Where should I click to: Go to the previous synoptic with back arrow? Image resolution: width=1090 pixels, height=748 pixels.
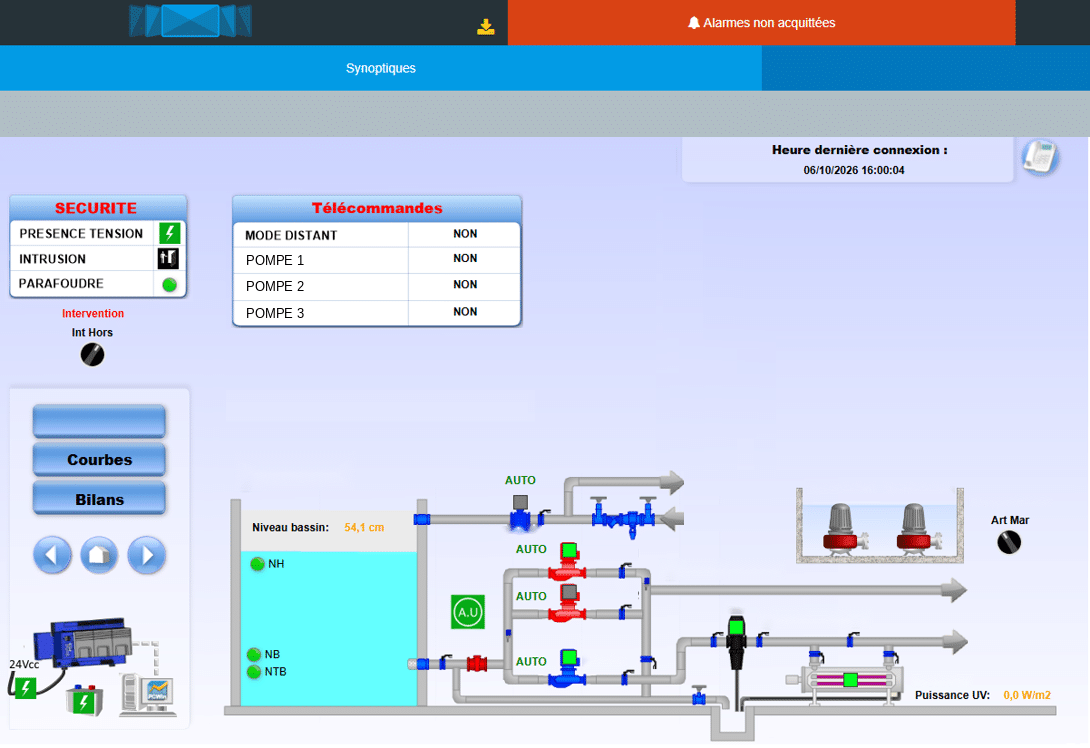(52, 555)
